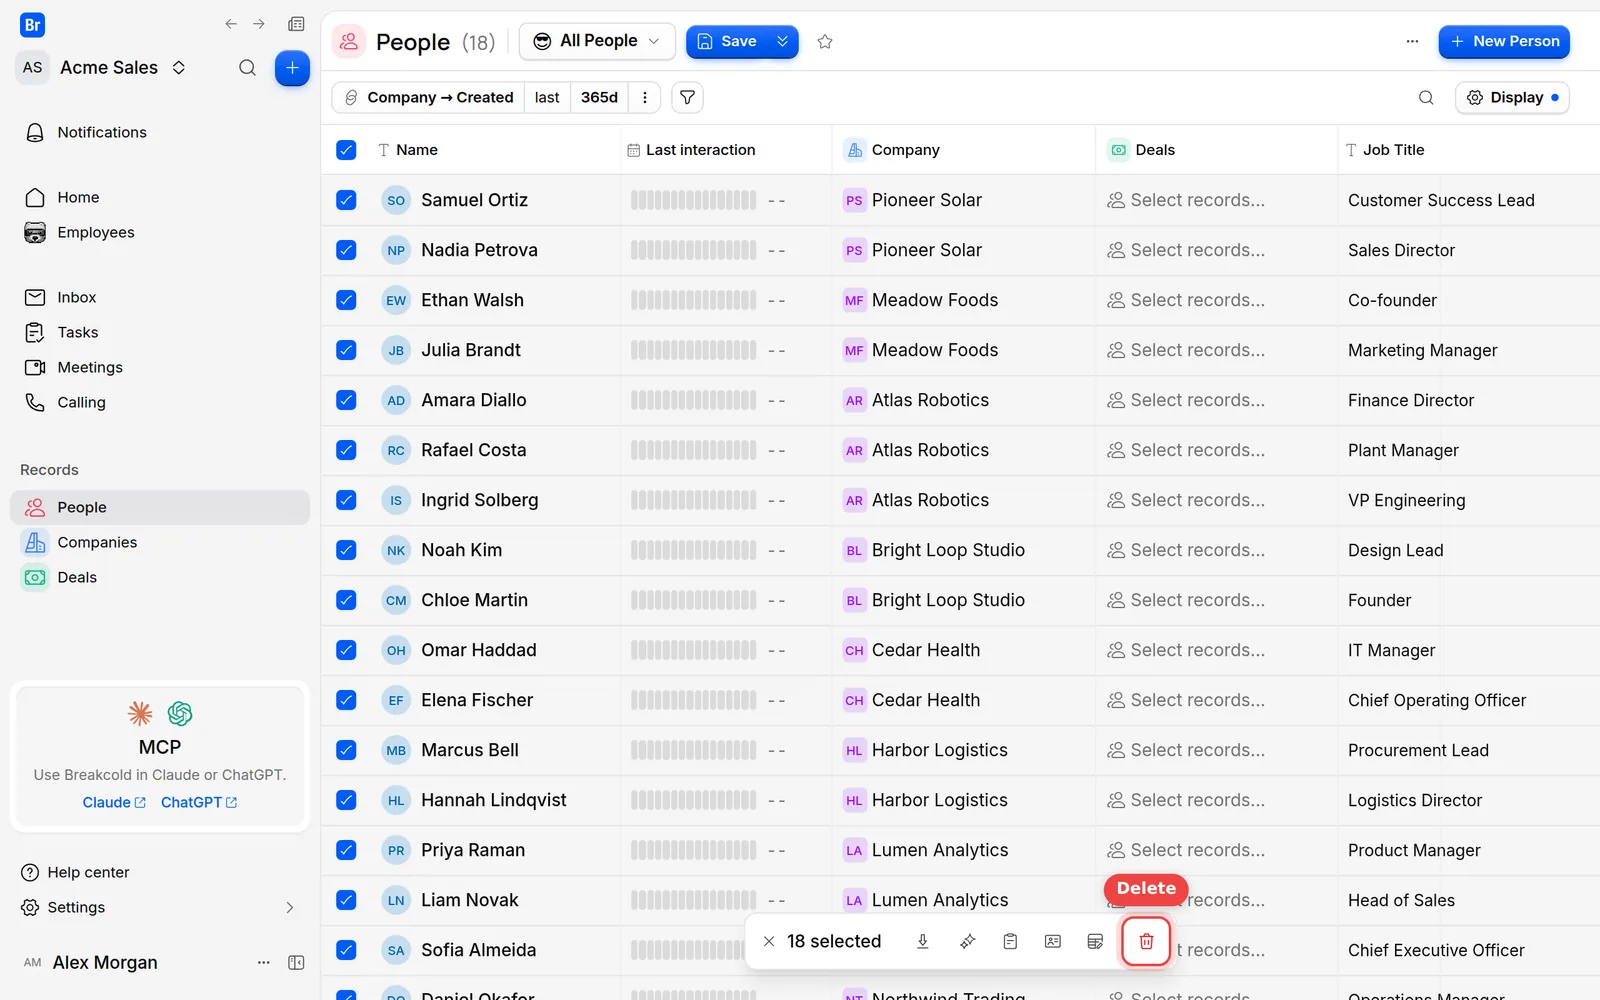Image resolution: width=1600 pixels, height=1000 pixels.
Task: Click the blue plus create button in sidebar
Action: [x=292, y=68]
